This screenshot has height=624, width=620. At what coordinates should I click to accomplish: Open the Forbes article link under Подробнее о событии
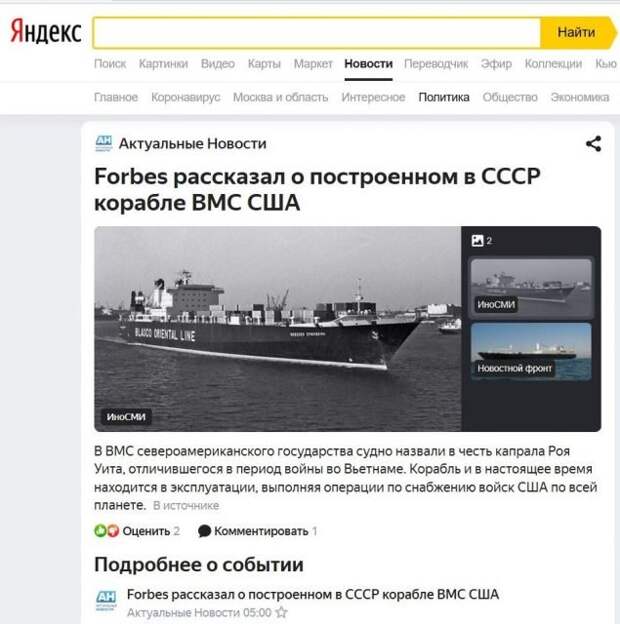tap(312, 594)
